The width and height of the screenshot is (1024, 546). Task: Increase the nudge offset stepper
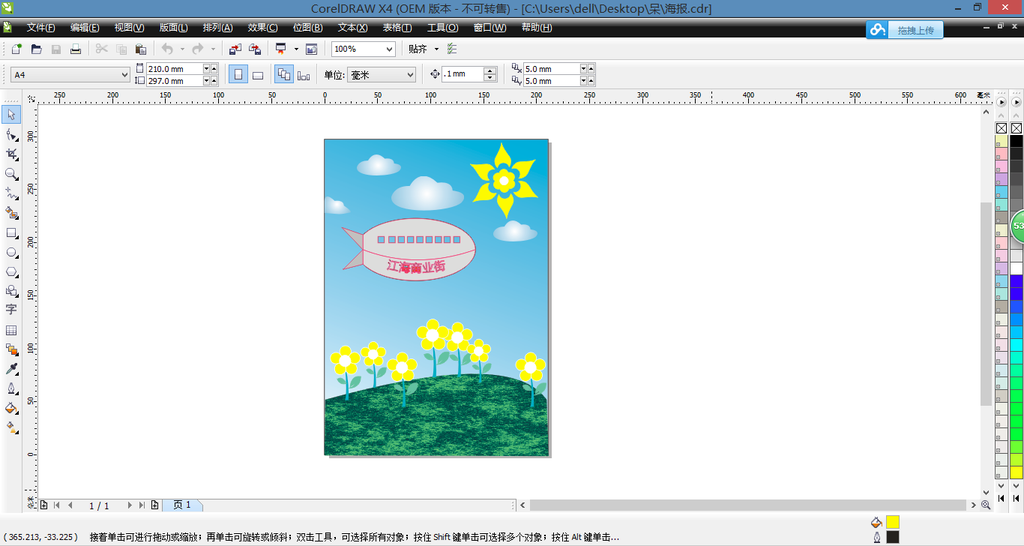click(490, 71)
